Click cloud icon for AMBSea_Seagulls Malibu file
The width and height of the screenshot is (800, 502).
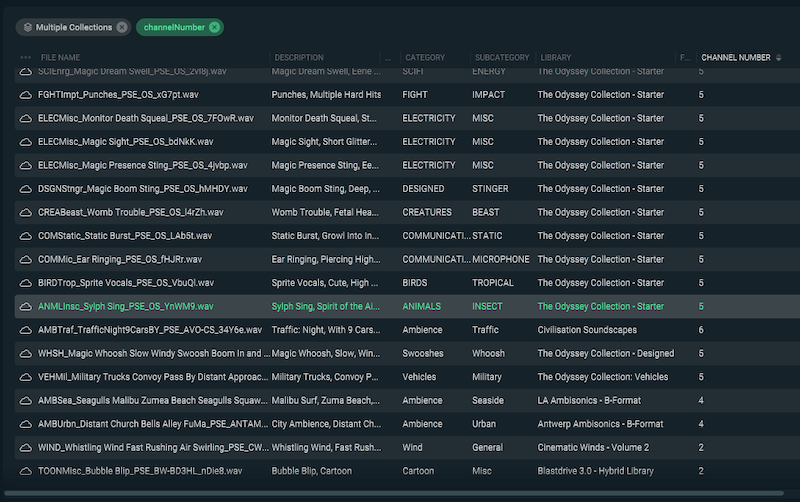pyautogui.click(x=26, y=400)
